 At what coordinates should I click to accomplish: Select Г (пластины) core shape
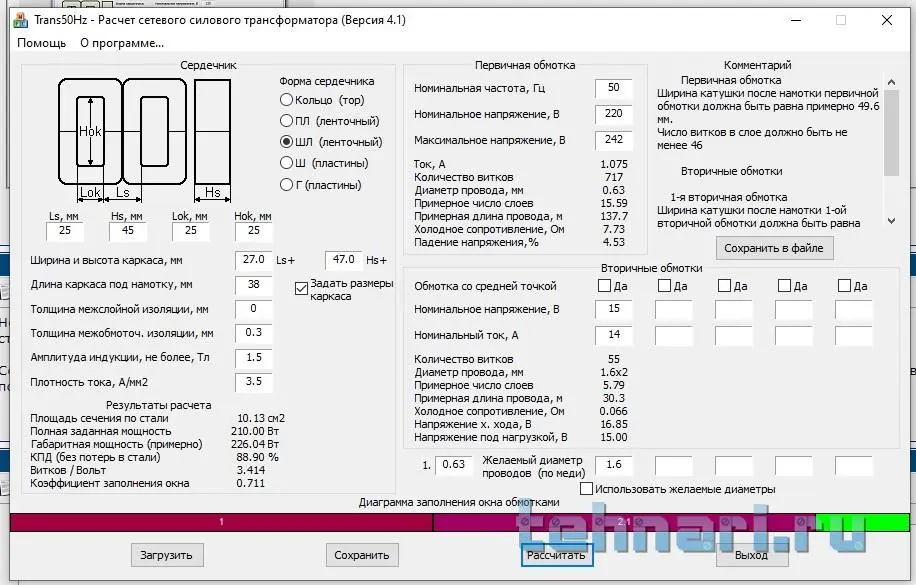(321, 185)
